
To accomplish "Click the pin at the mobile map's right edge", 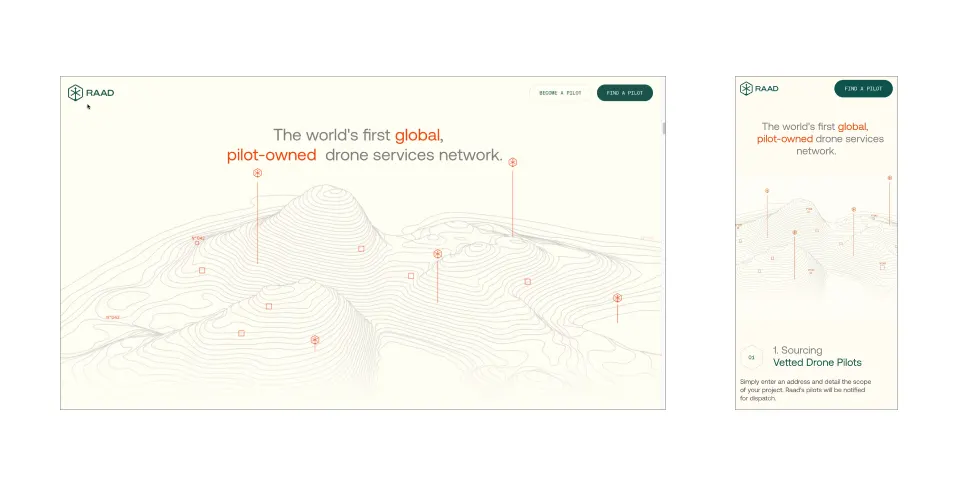I will [x=889, y=178].
